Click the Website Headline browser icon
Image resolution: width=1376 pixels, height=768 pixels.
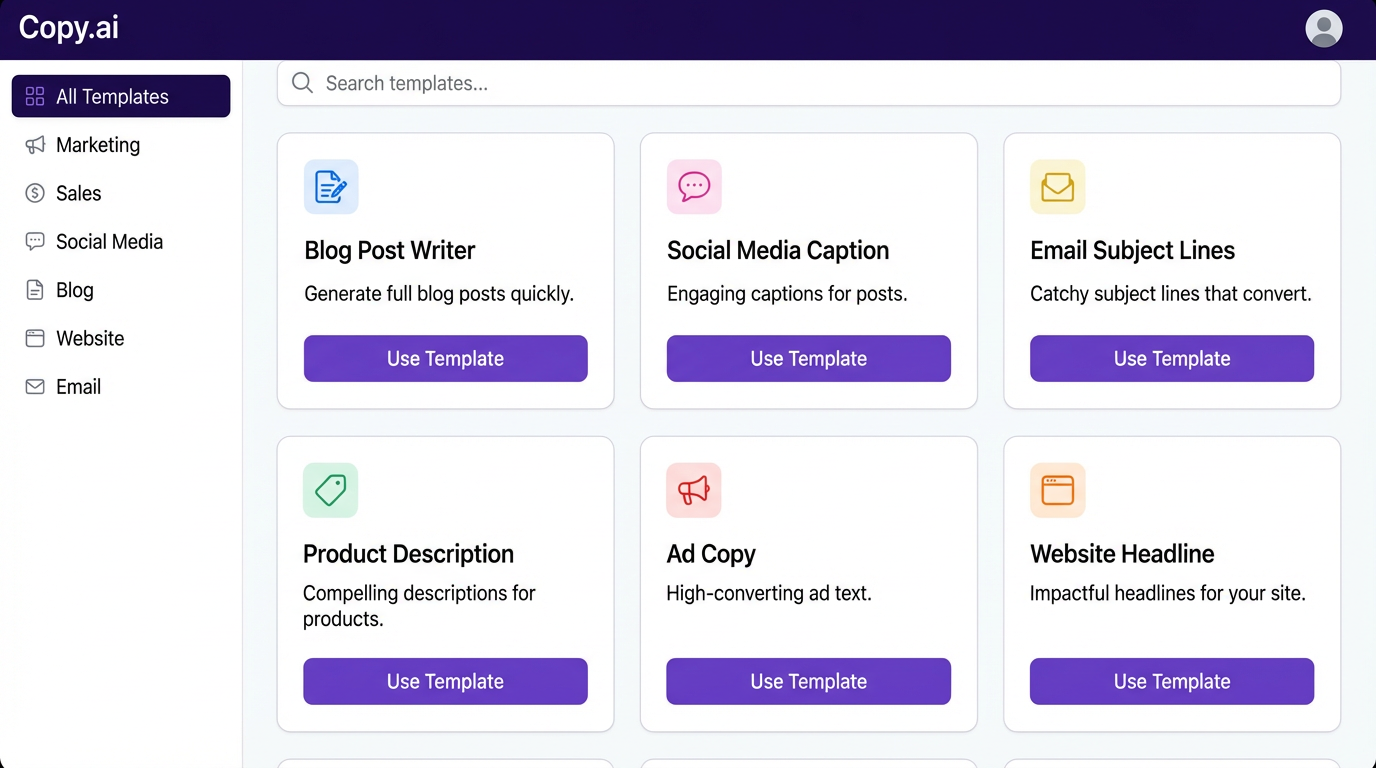(x=1057, y=490)
